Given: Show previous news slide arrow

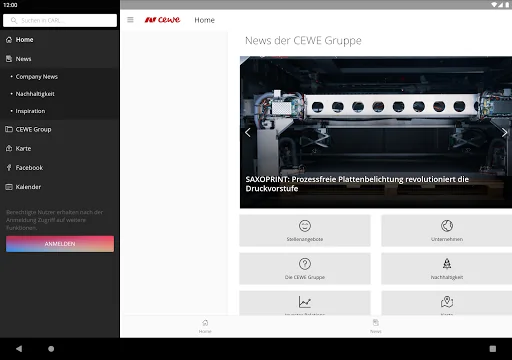Looking at the screenshot, I should click(x=248, y=133).
